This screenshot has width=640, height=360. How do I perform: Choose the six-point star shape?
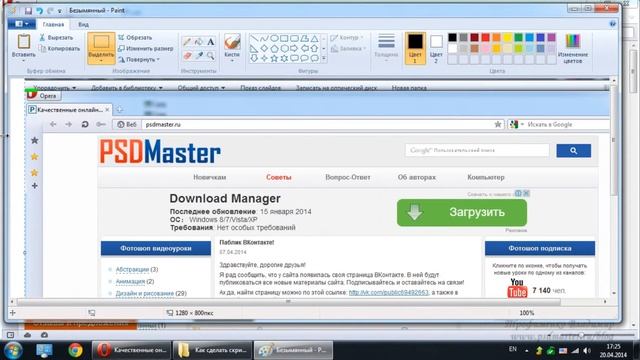(284, 58)
